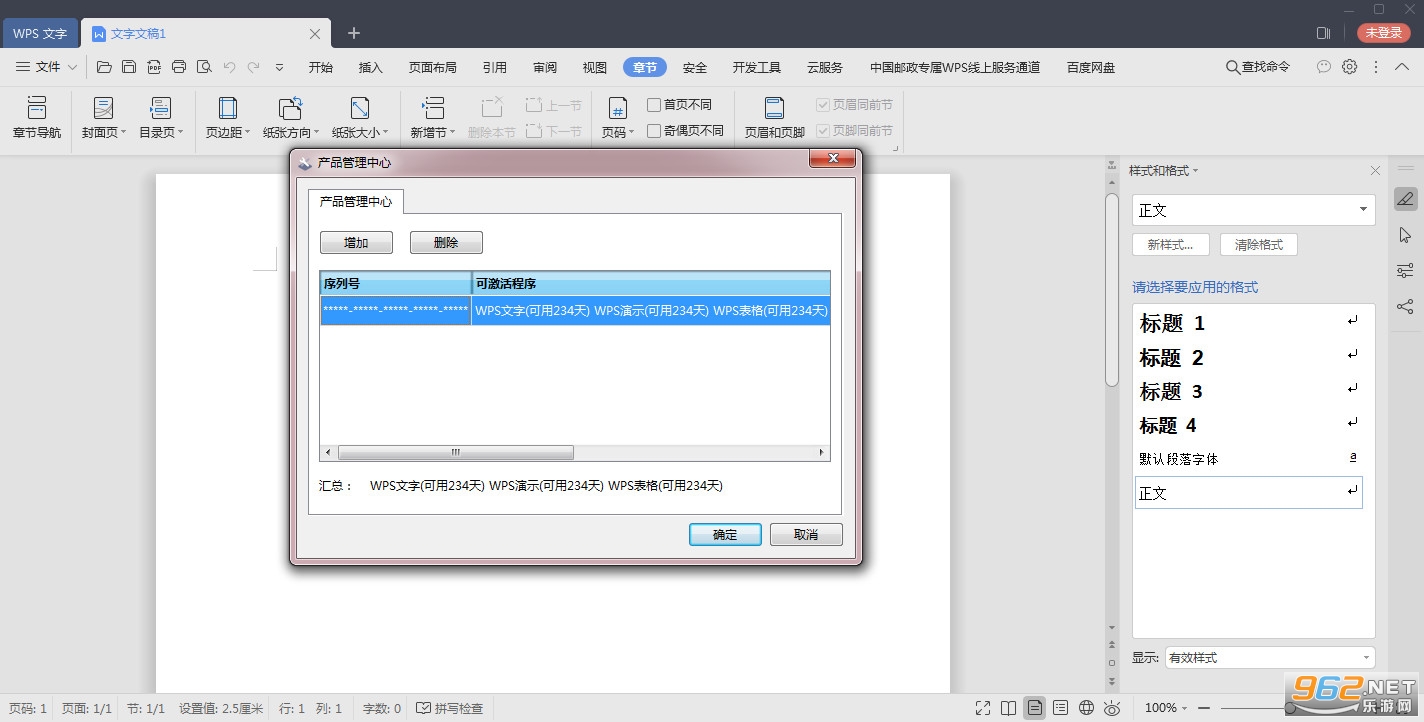The image size is (1424, 722).
Task: Open the 正文 style combo box
Action: 1254,210
